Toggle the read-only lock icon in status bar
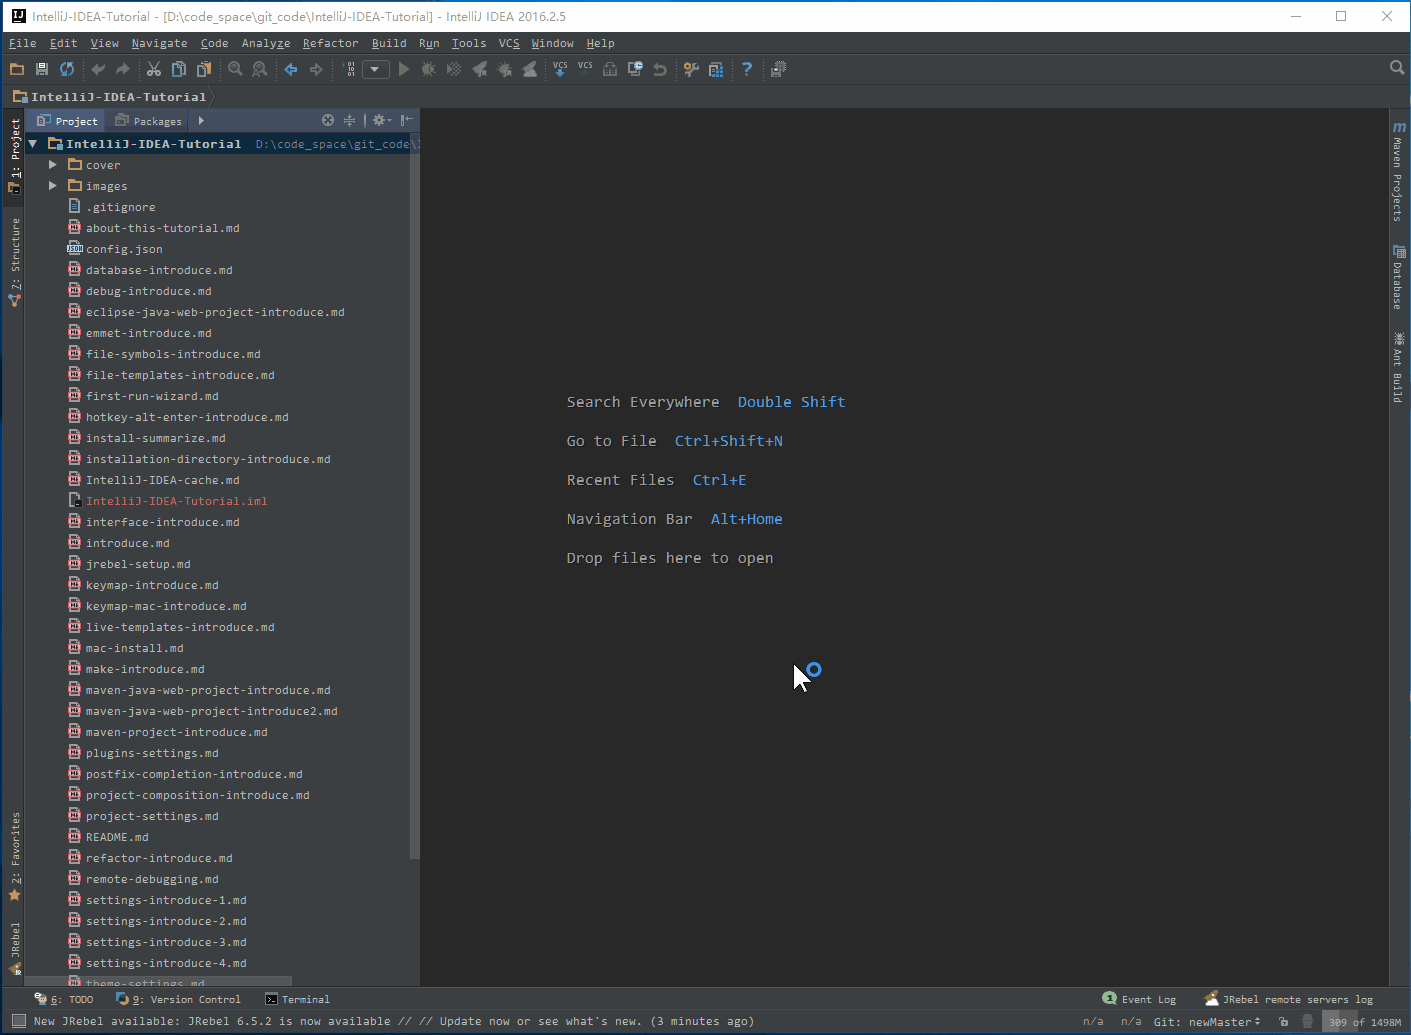This screenshot has width=1411, height=1035. coord(1283,1021)
